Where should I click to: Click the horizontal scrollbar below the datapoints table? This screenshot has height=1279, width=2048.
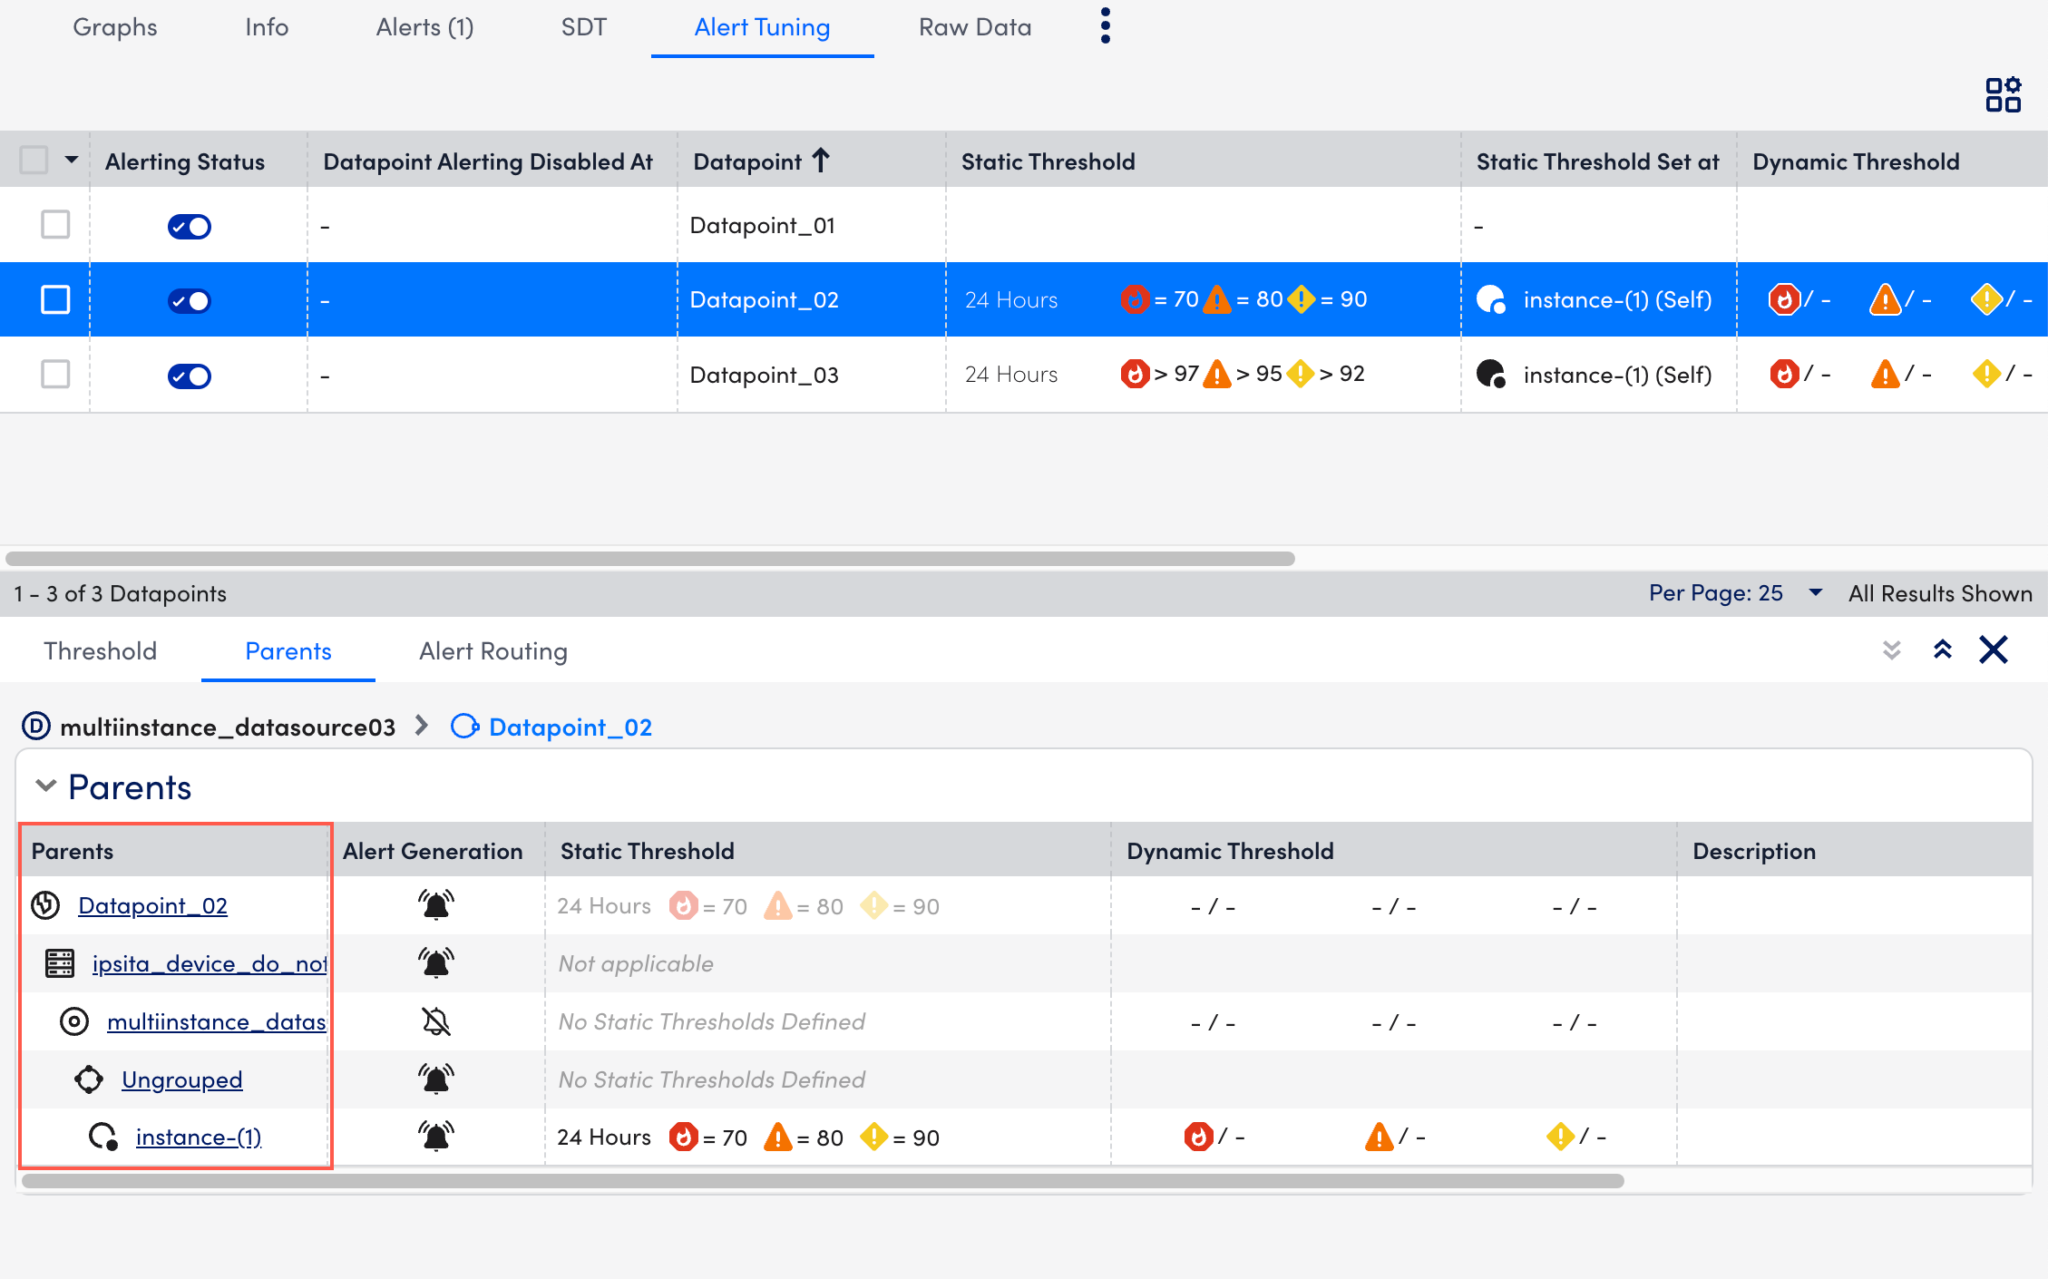(x=650, y=556)
